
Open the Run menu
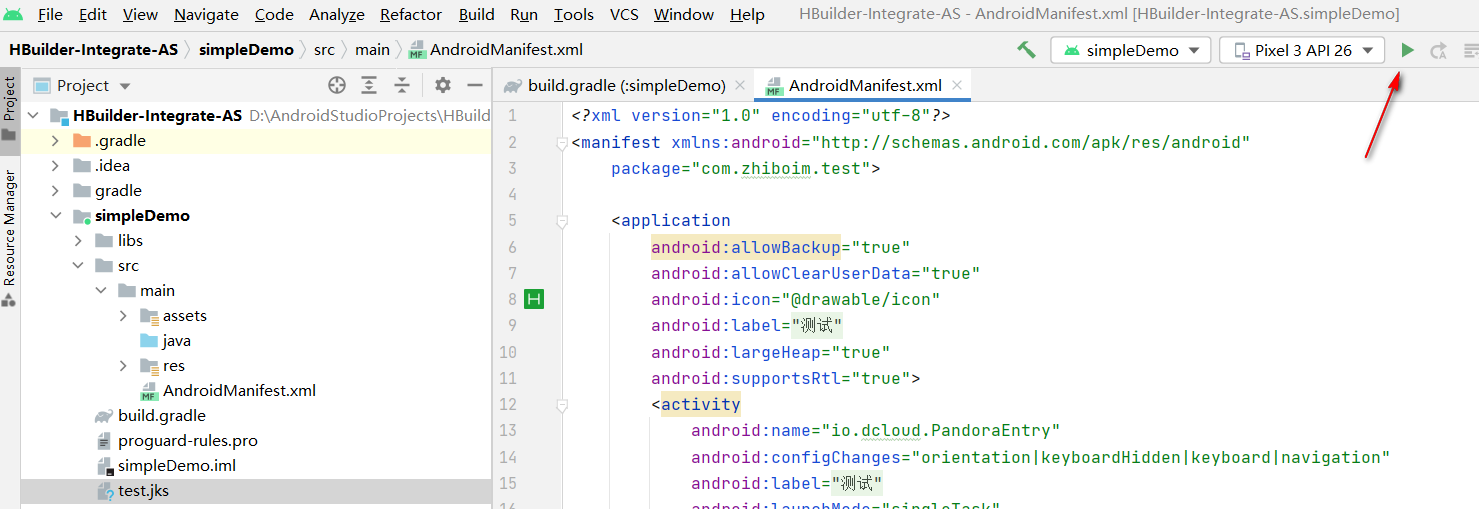[524, 14]
